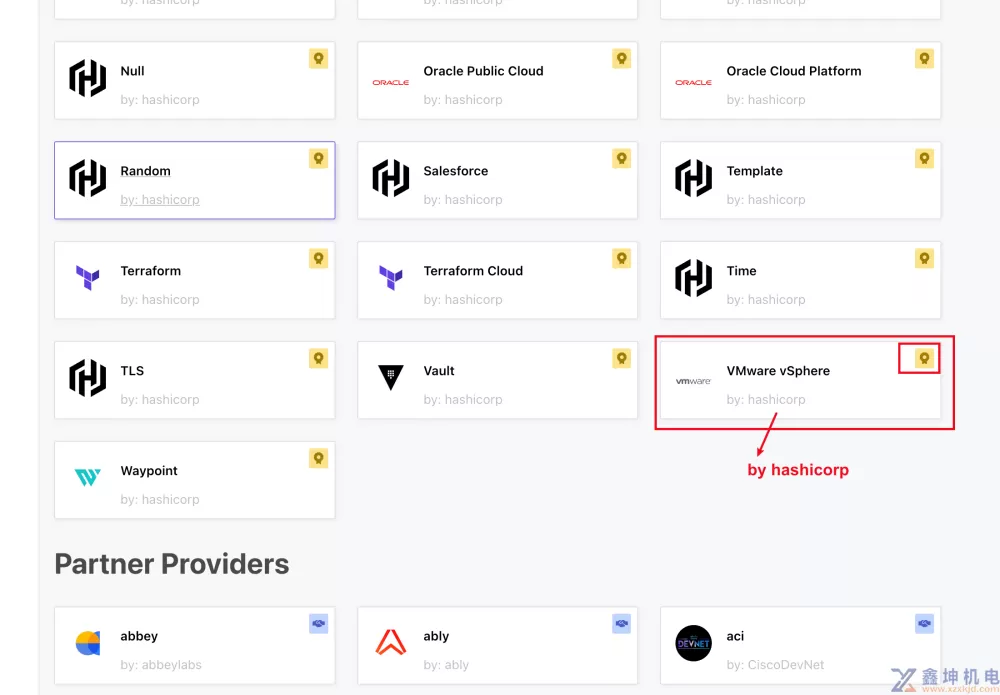1000x695 pixels.
Task: Click the partner badge on the aci card
Action: pyautogui.click(x=924, y=624)
